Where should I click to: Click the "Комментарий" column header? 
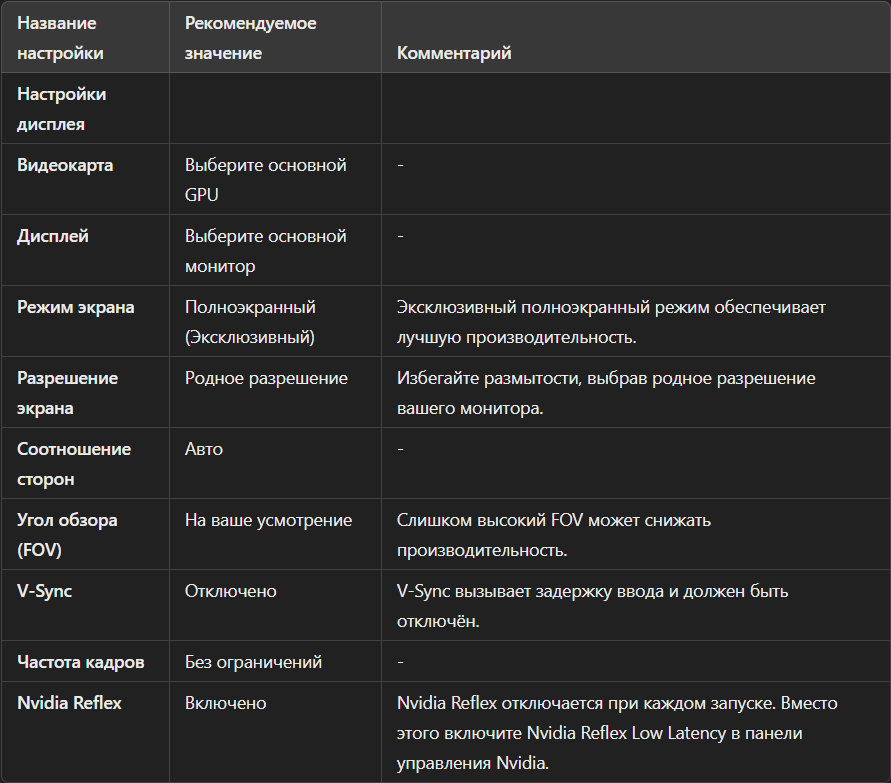(454, 53)
